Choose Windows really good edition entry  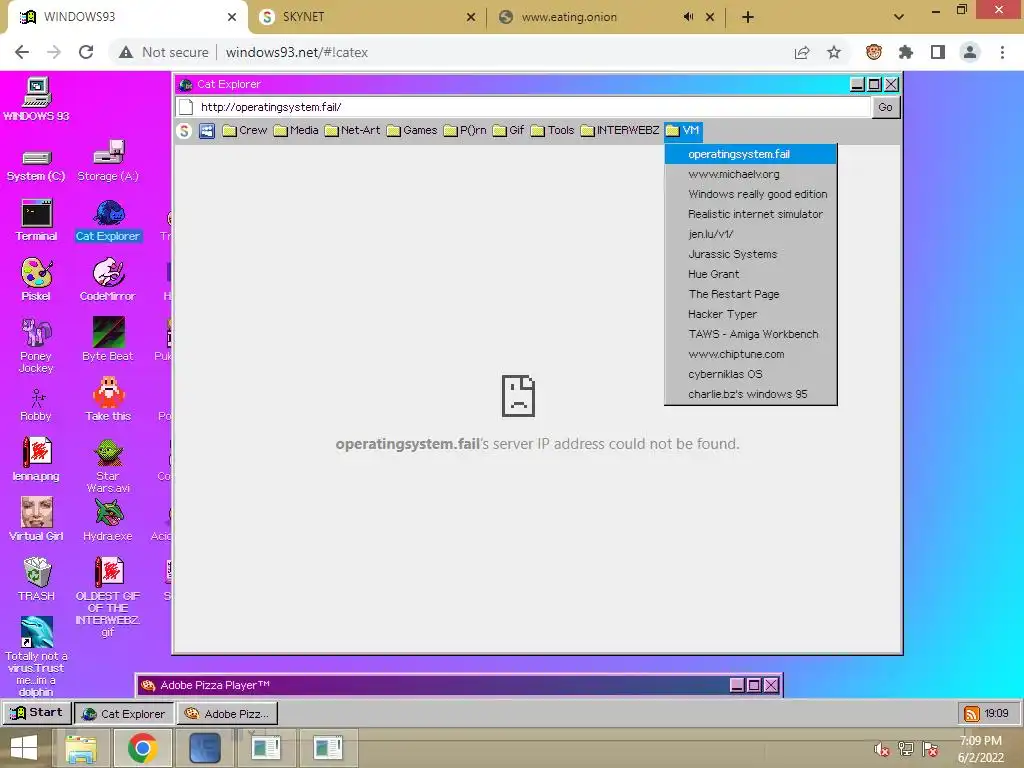click(x=750, y=194)
